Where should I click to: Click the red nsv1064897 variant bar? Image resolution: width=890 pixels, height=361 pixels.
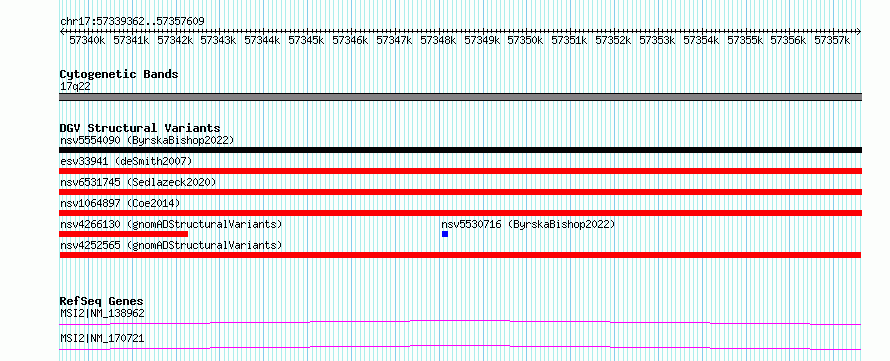[460, 213]
